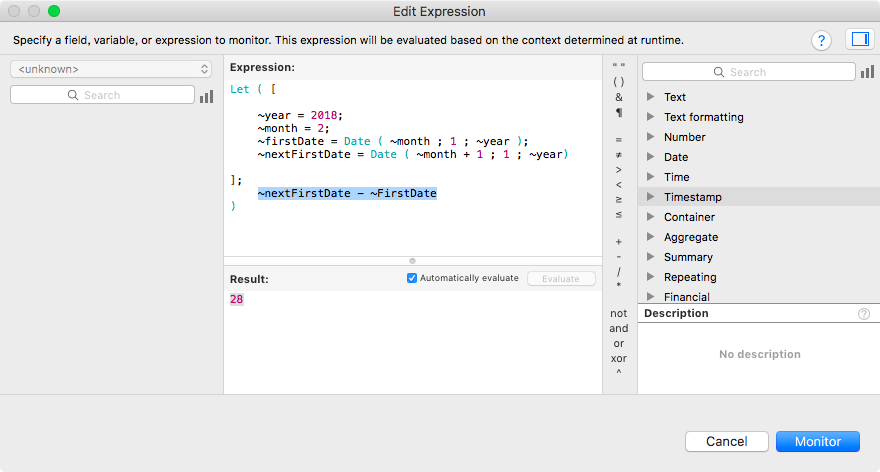
Task: Click the sort bars icon beside functions search
Action: (x=868, y=72)
